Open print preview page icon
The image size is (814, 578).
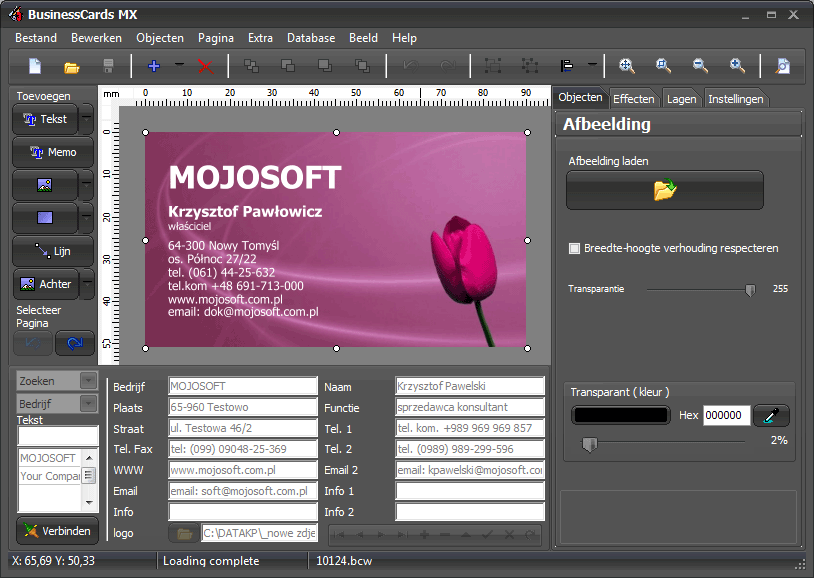click(x=783, y=66)
